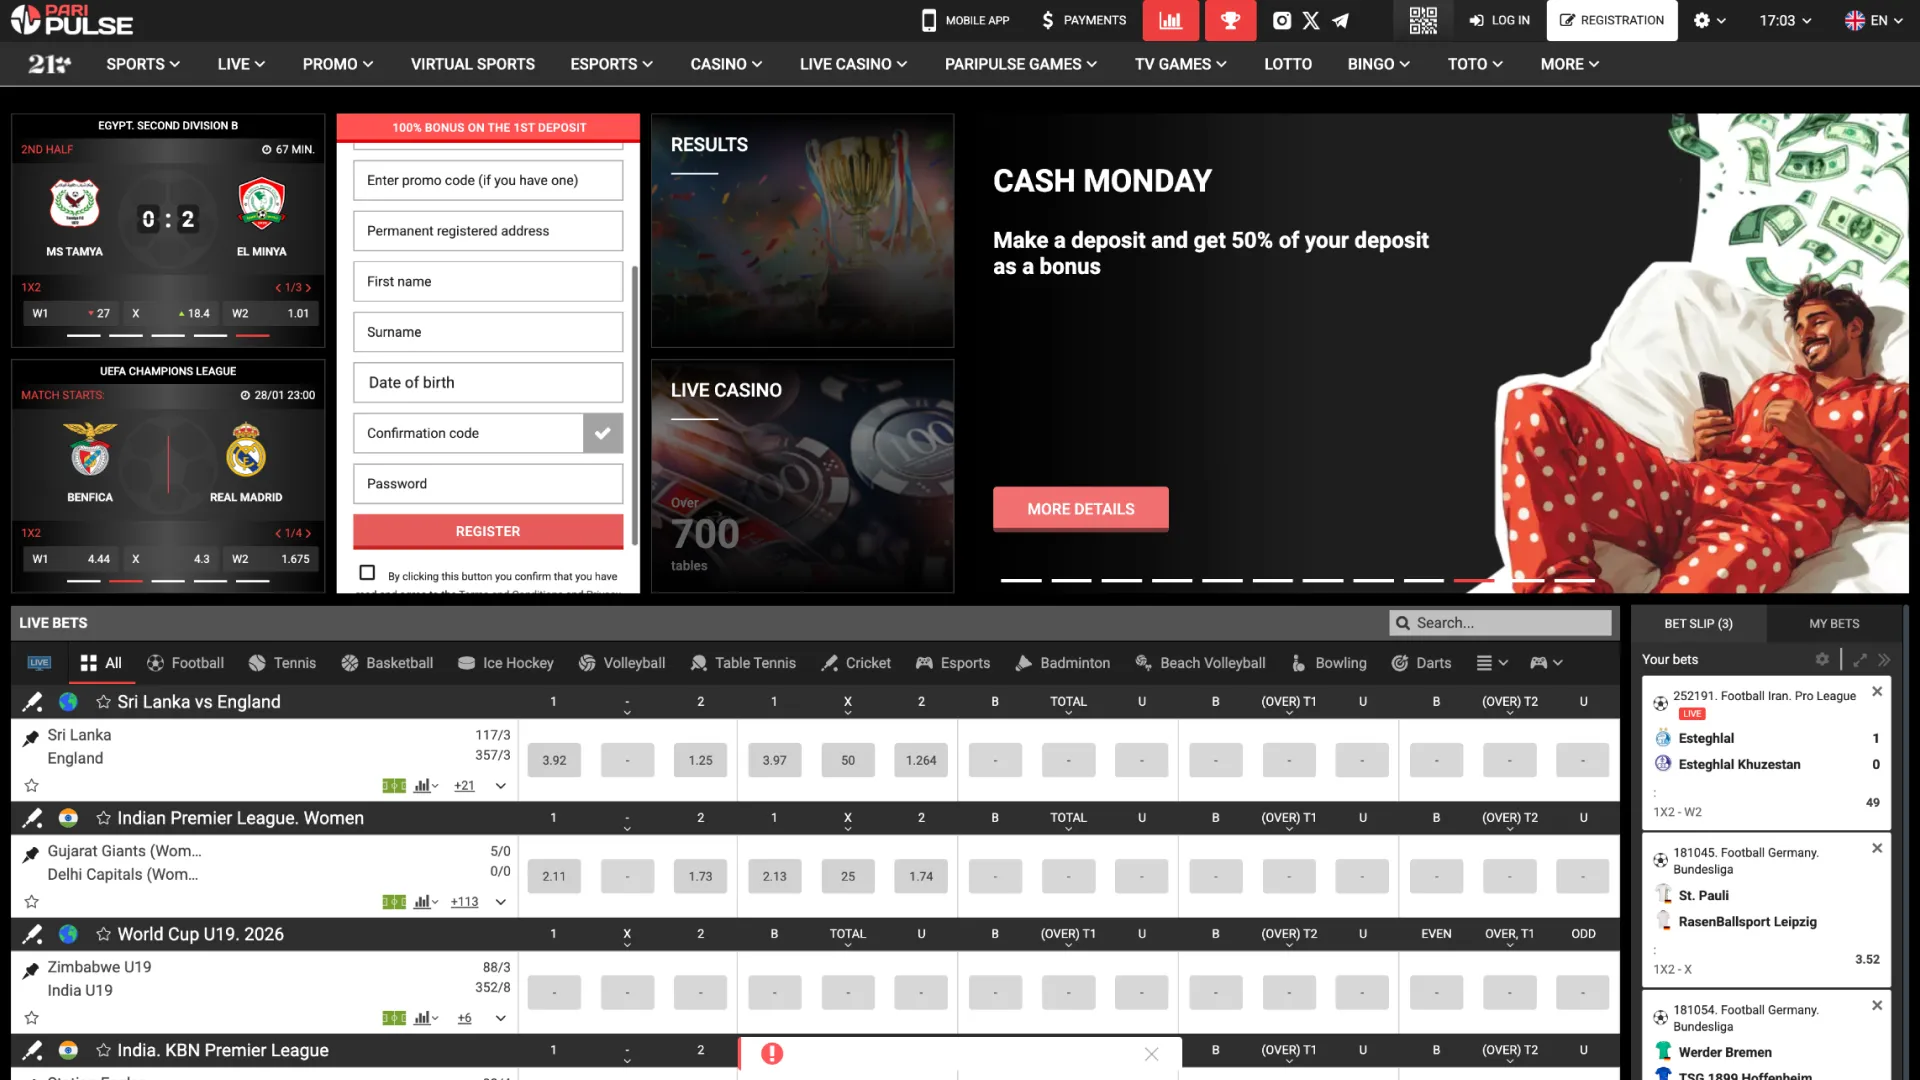
Task: Expand the gamepad esports filter dropdown
Action: tap(1546, 663)
